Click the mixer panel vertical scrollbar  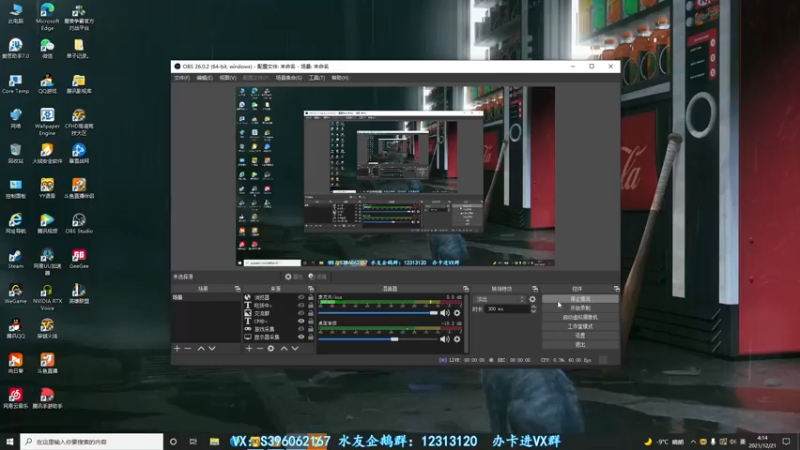click(466, 323)
